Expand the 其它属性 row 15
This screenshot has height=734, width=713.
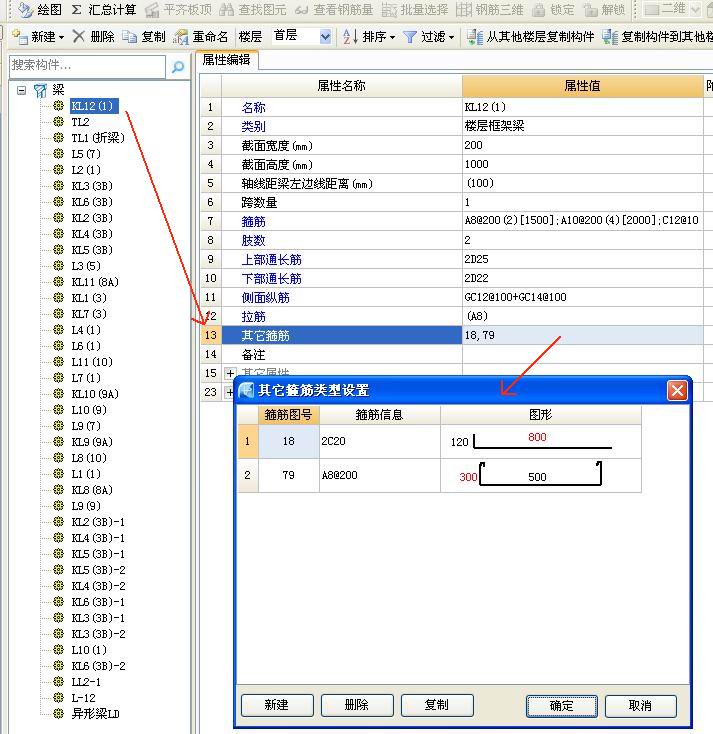coord(230,373)
